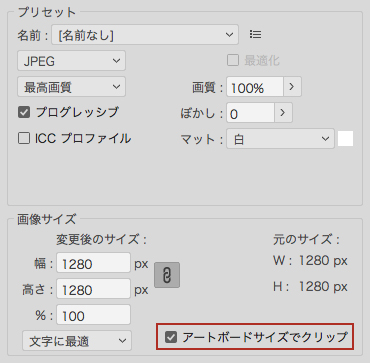Click the 画質 100% input field
Viewport: 370px width, 363px height.
tap(255, 87)
